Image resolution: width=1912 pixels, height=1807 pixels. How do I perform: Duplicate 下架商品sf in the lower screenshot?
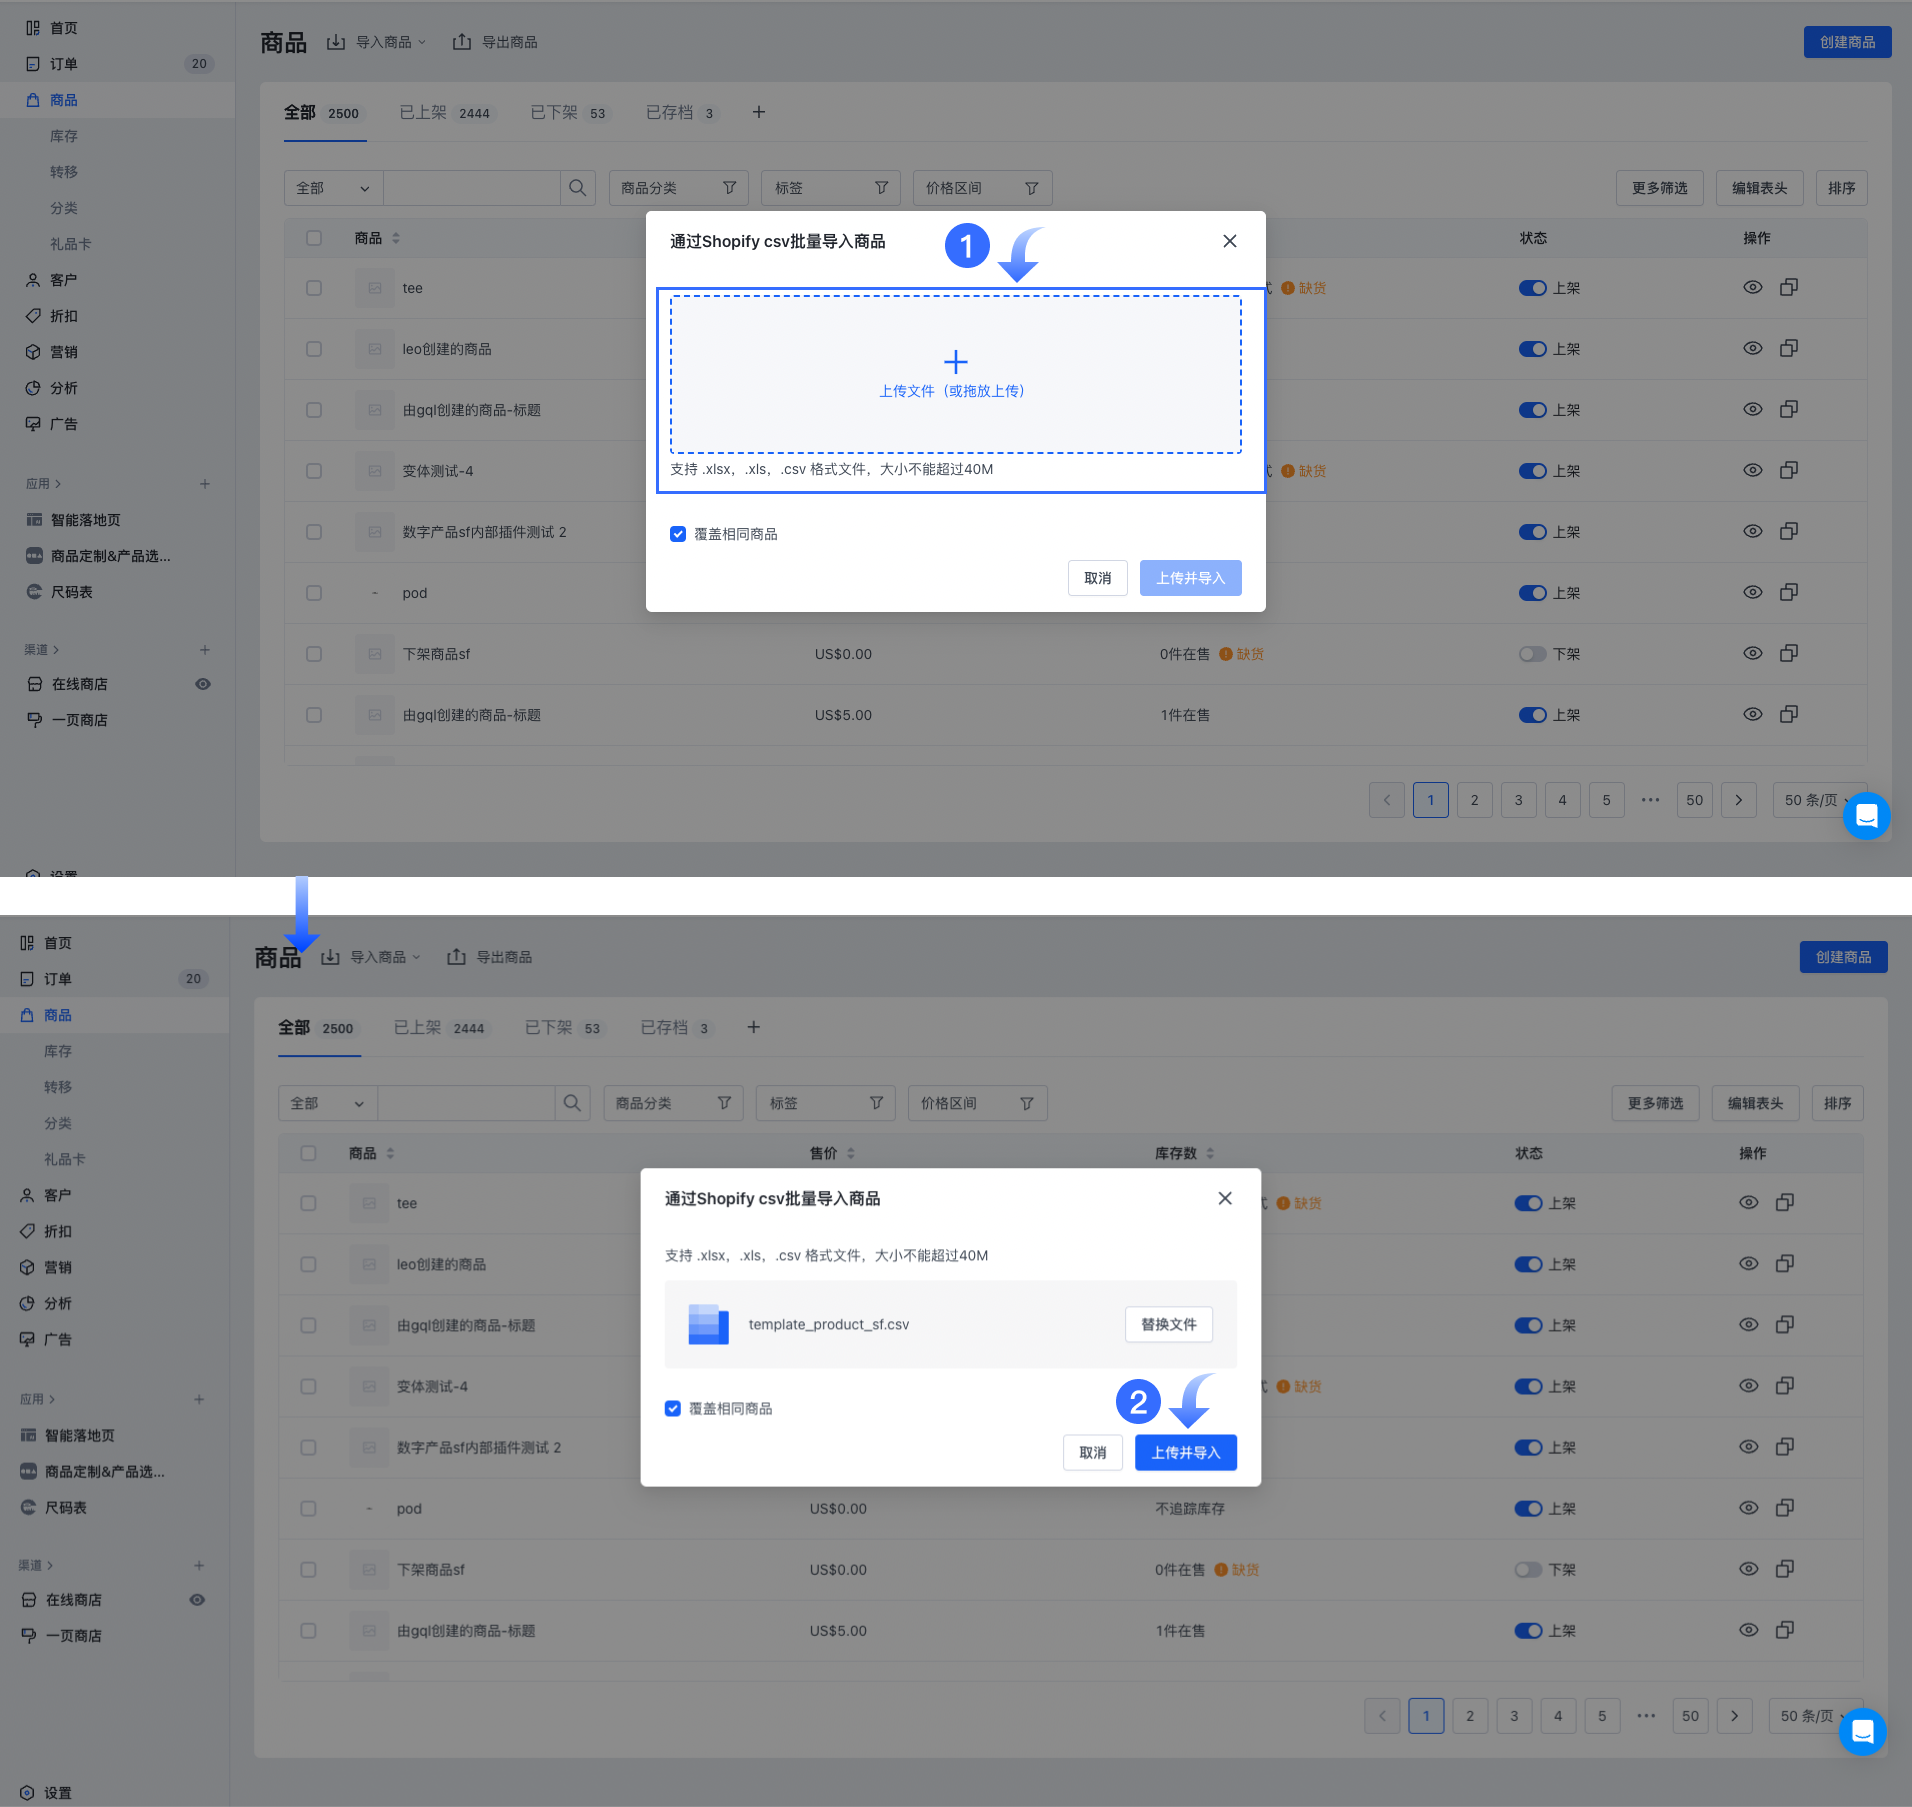[1785, 1569]
